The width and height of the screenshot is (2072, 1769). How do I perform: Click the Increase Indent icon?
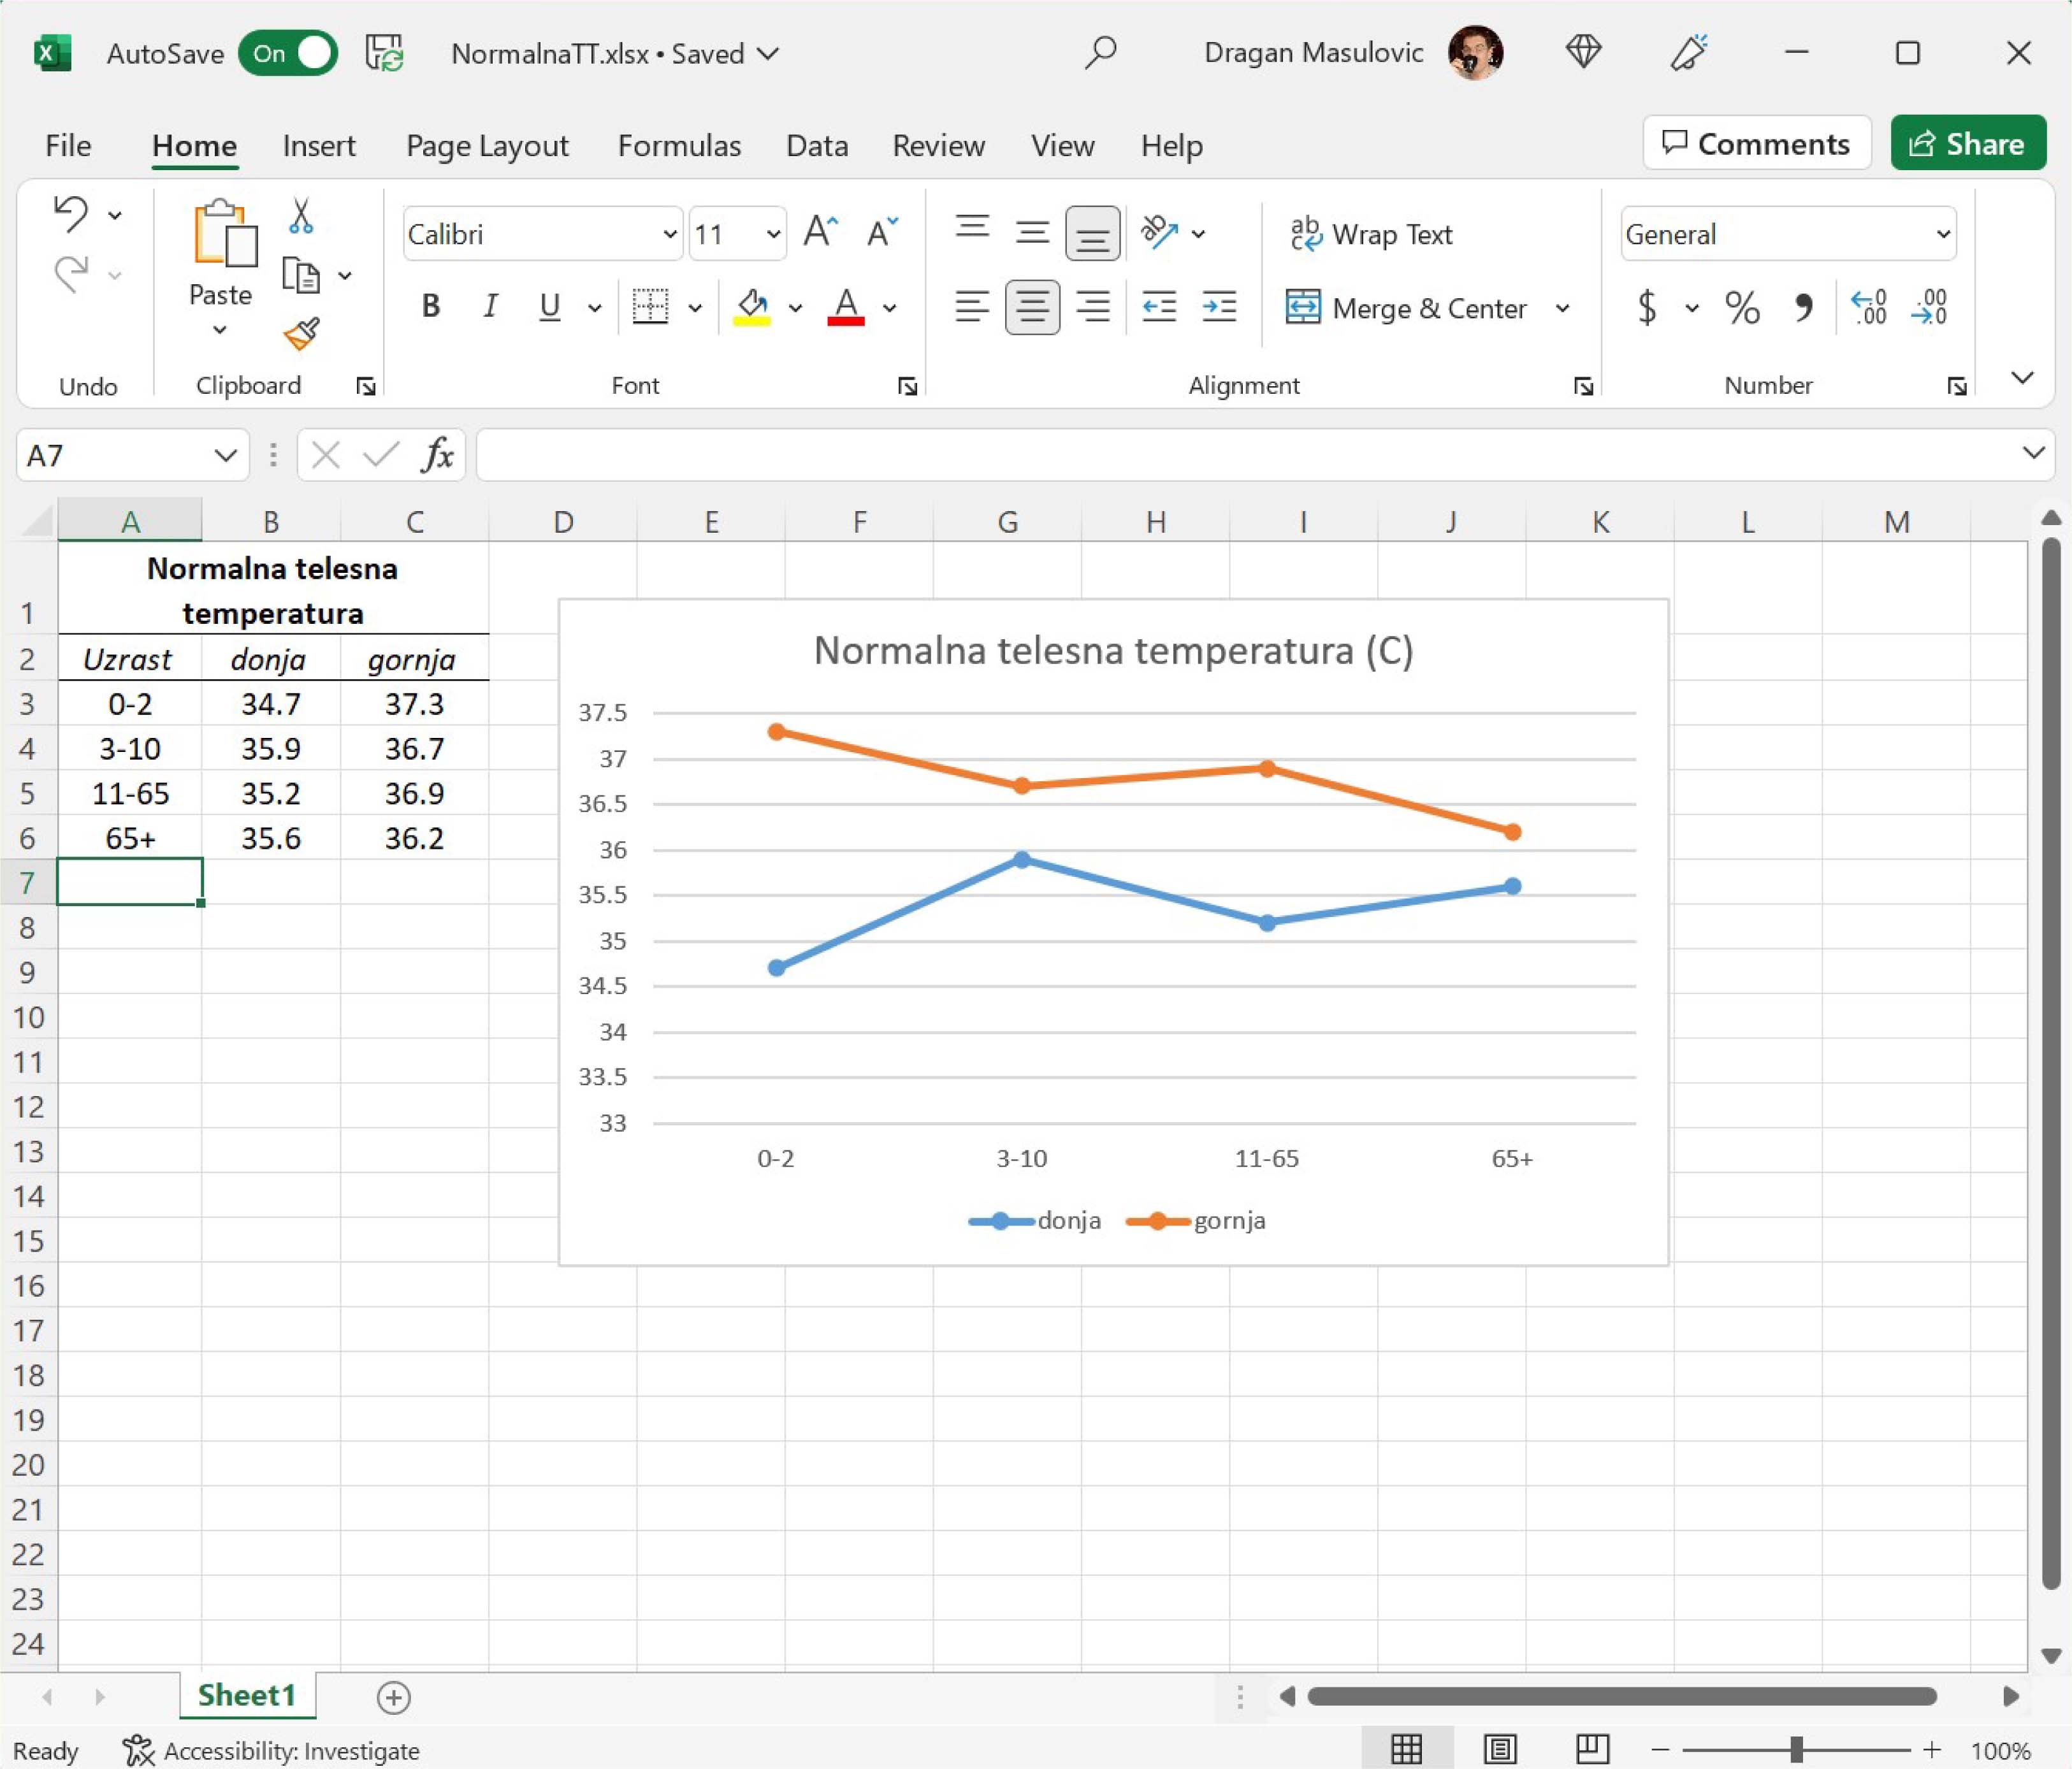click(1219, 307)
